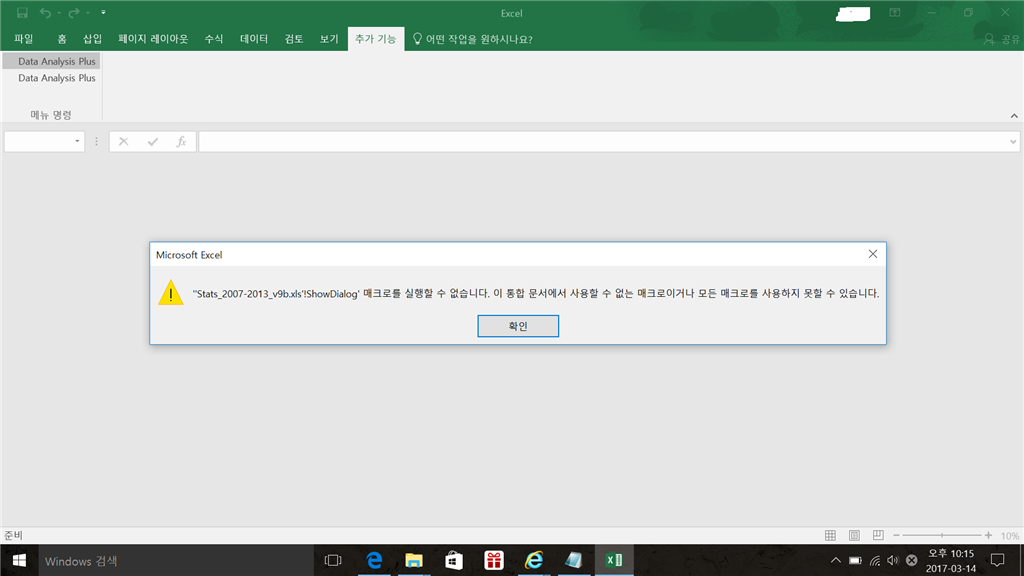Viewport: 1024px width, 576px height.
Task: Click the tray icon next to the clock
Action: click(x=912, y=560)
